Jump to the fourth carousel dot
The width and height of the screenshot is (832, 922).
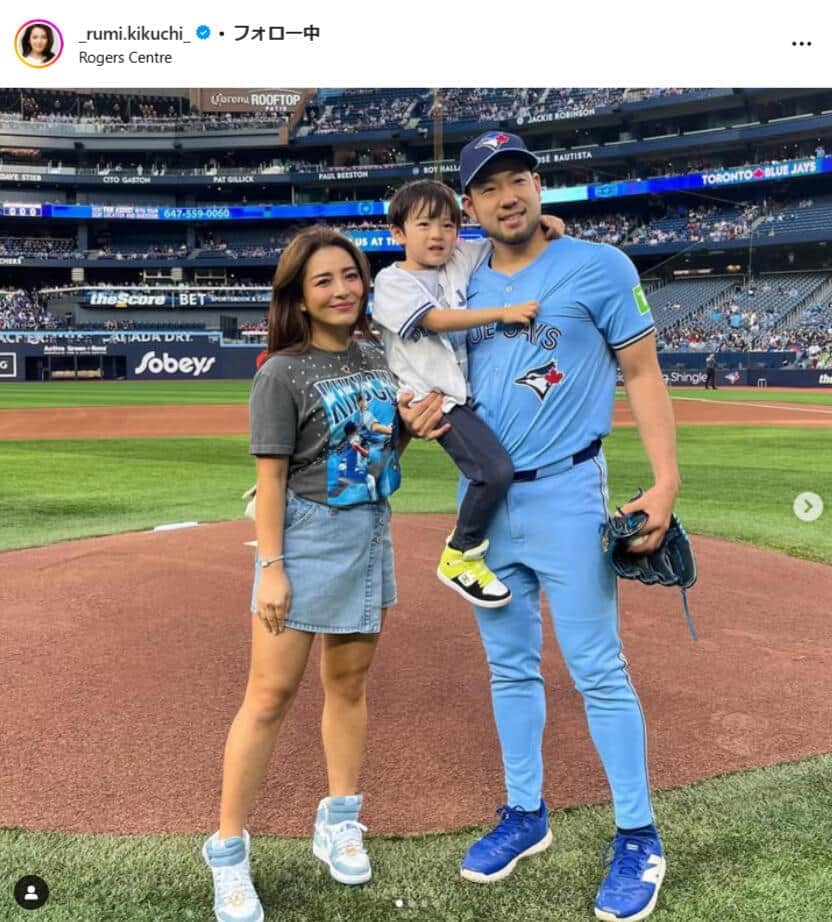pos(436,904)
